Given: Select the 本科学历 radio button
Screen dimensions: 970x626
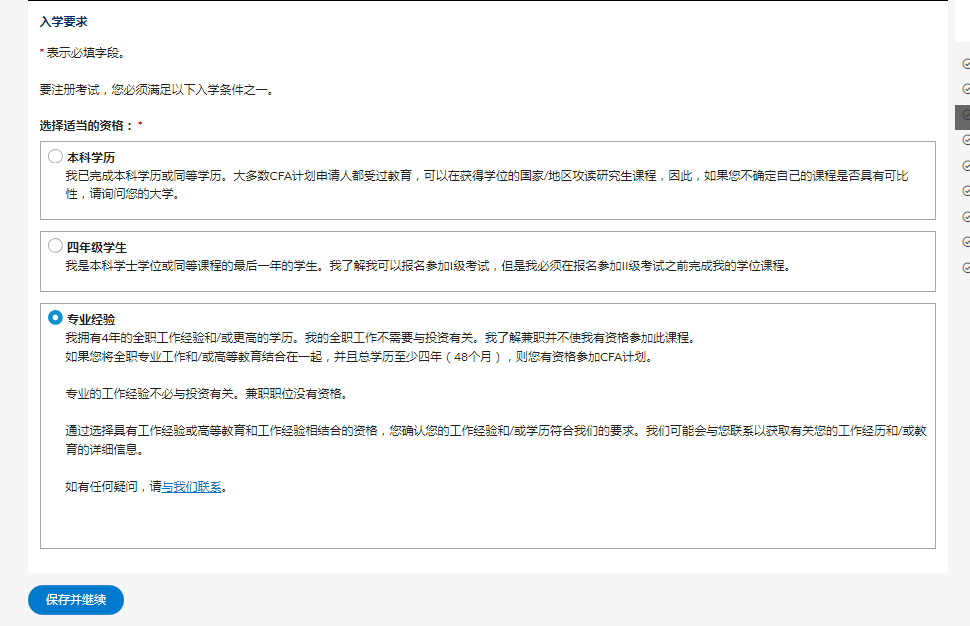Looking at the screenshot, I should pyautogui.click(x=55, y=156).
